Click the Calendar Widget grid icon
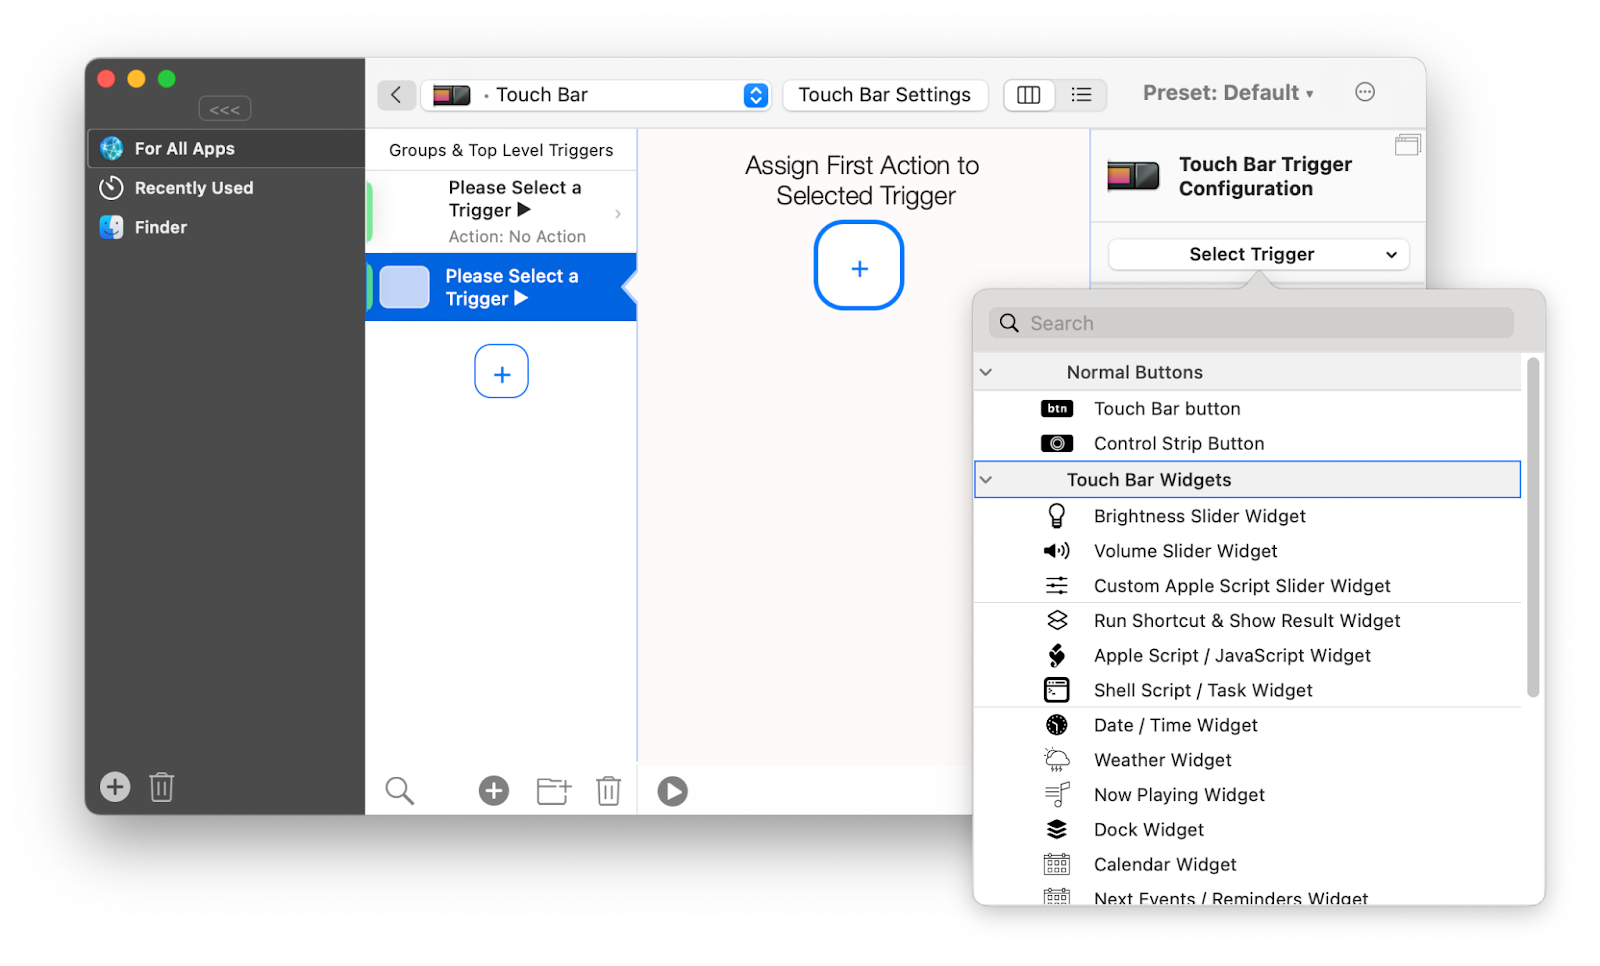The width and height of the screenshot is (1600, 966). pyautogui.click(x=1057, y=865)
